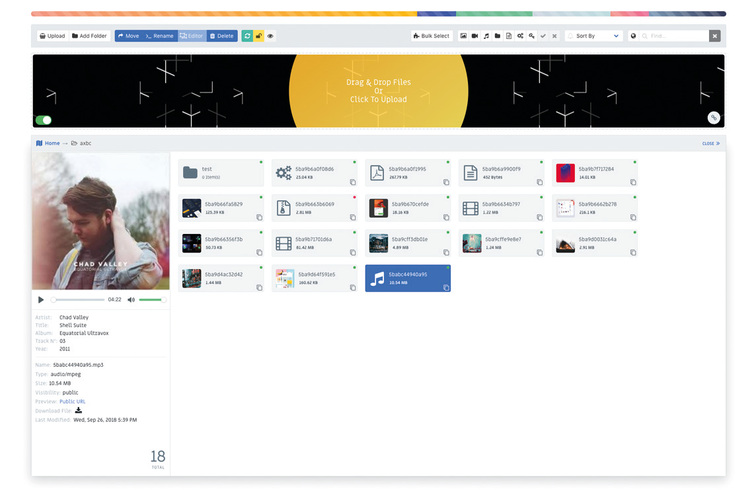This screenshot has height=501, width=756.
Task: Adjust the green volume slider
Action: tap(152, 300)
